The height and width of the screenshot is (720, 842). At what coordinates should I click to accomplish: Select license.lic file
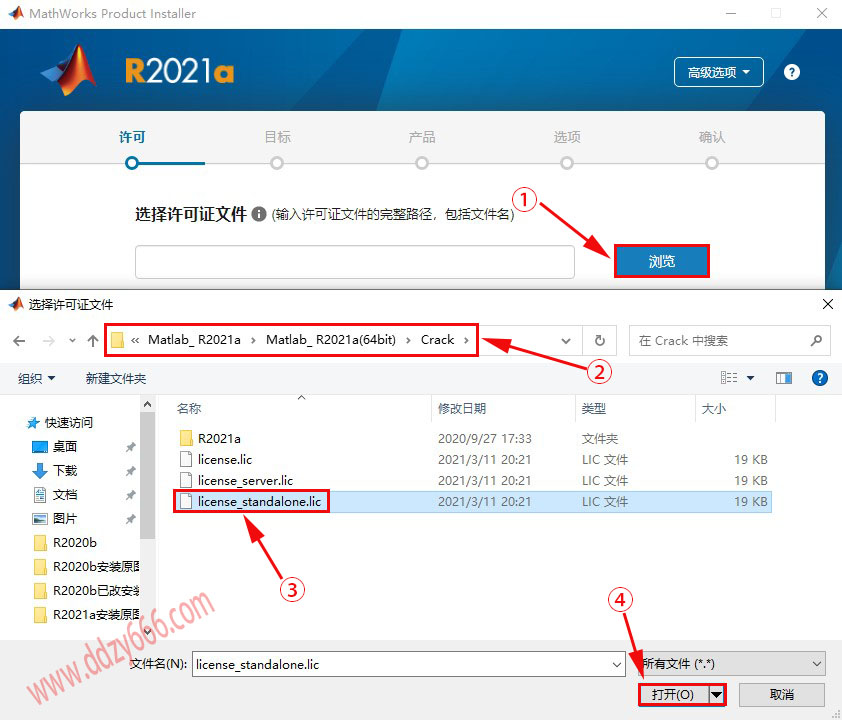224,460
